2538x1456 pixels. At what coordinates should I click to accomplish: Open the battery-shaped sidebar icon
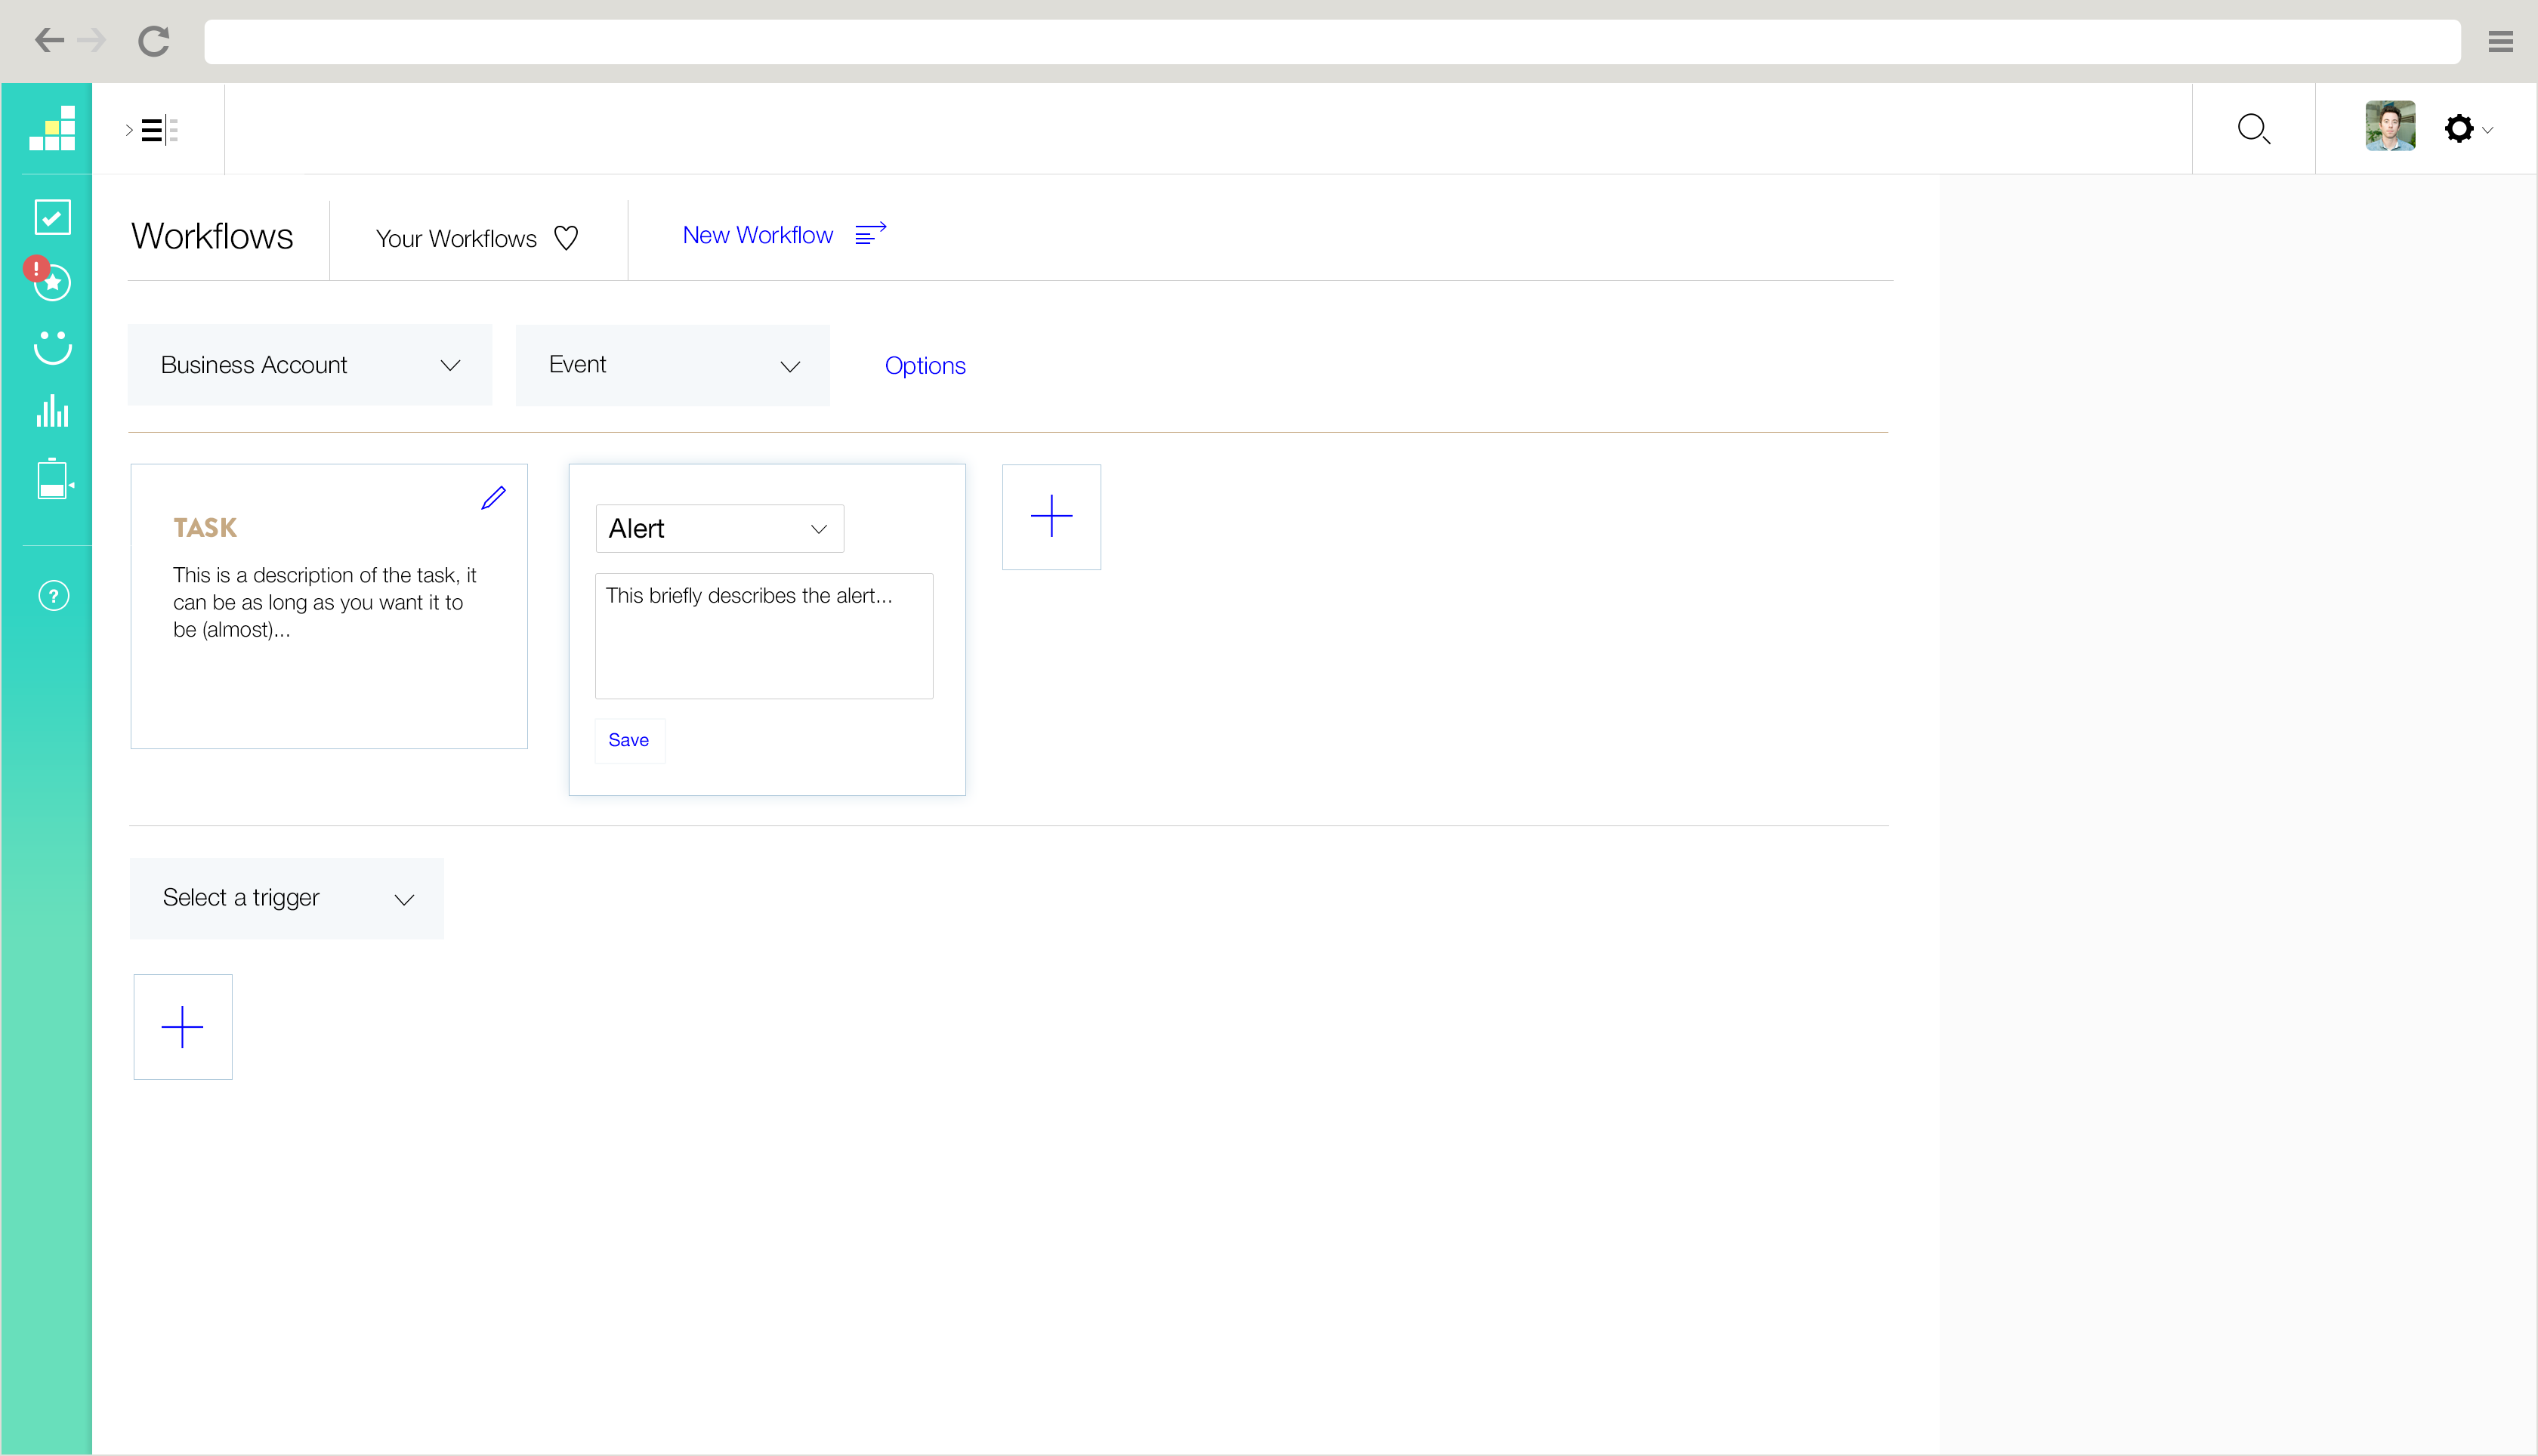[x=54, y=479]
